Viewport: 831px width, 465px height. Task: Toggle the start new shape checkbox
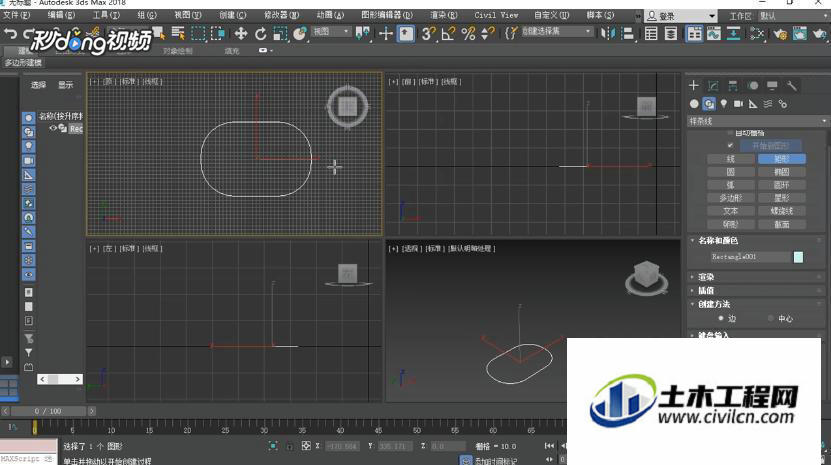point(730,145)
